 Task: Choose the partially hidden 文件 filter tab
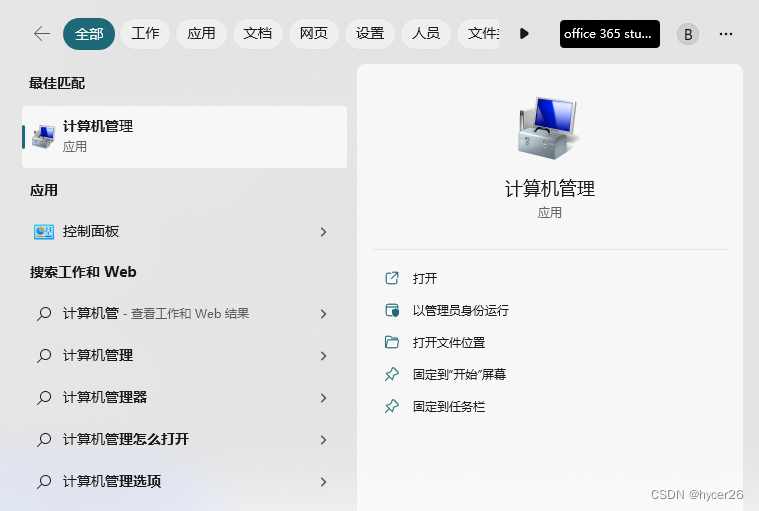coord(479,34)
